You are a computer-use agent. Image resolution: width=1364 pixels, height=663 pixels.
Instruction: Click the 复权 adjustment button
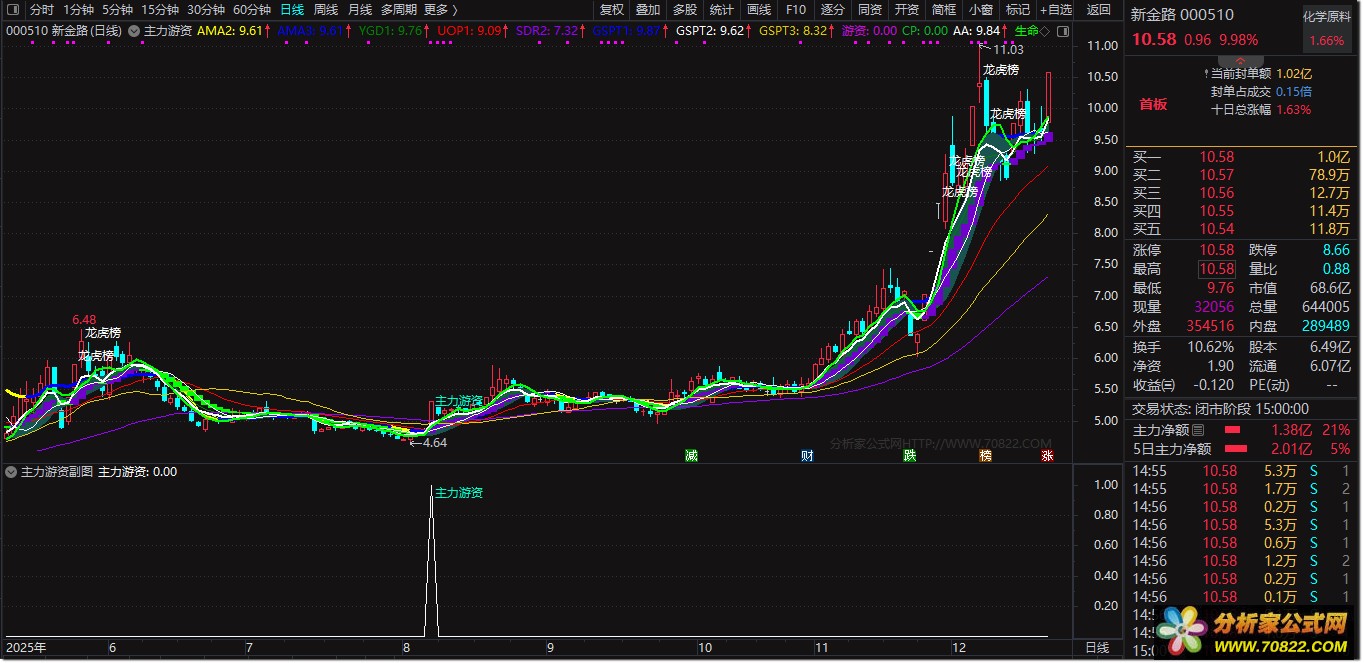[612, 9]
